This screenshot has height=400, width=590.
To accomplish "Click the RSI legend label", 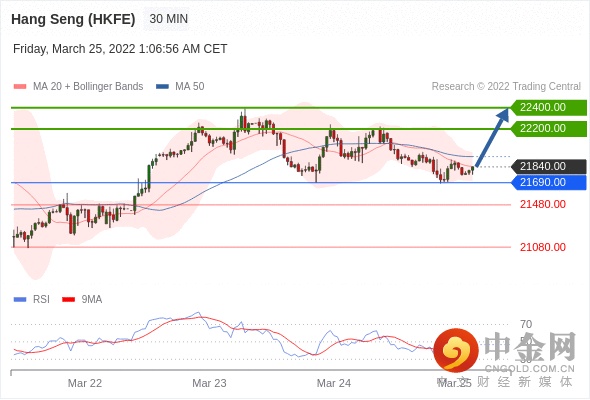I will [x=41, y=300].
